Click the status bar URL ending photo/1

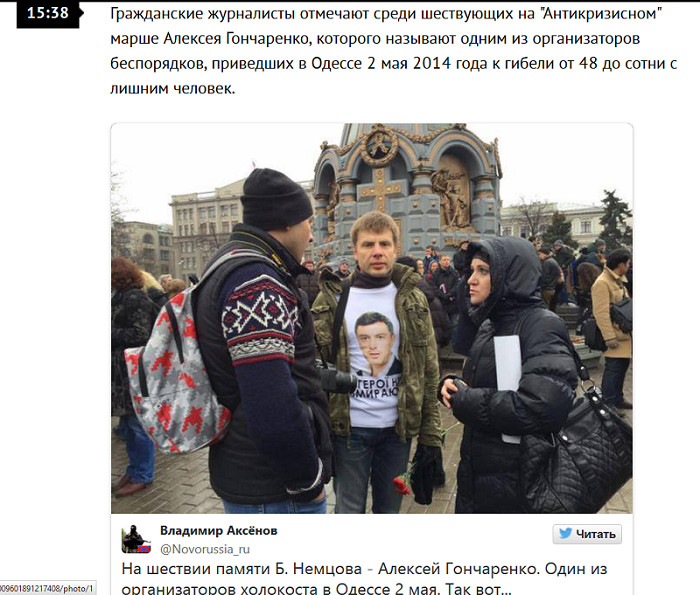coord(47,588)
